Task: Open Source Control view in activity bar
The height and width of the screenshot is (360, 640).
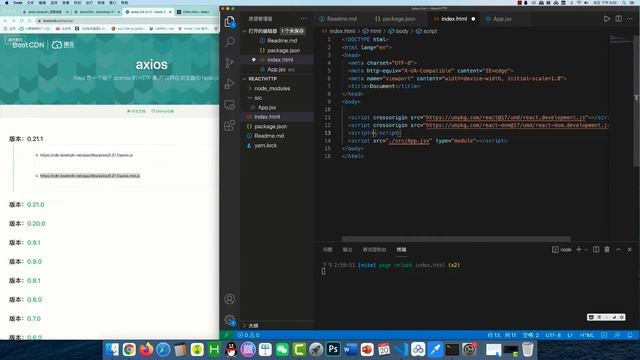Action: tap(230, 62)
